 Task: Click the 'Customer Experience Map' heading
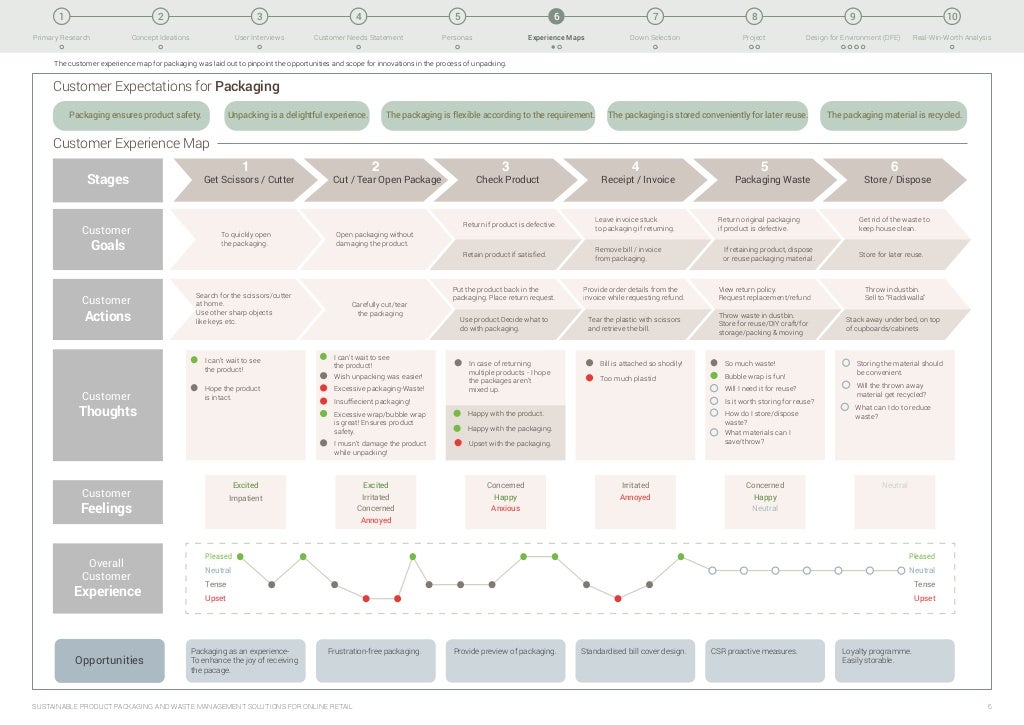coord(131,143)
